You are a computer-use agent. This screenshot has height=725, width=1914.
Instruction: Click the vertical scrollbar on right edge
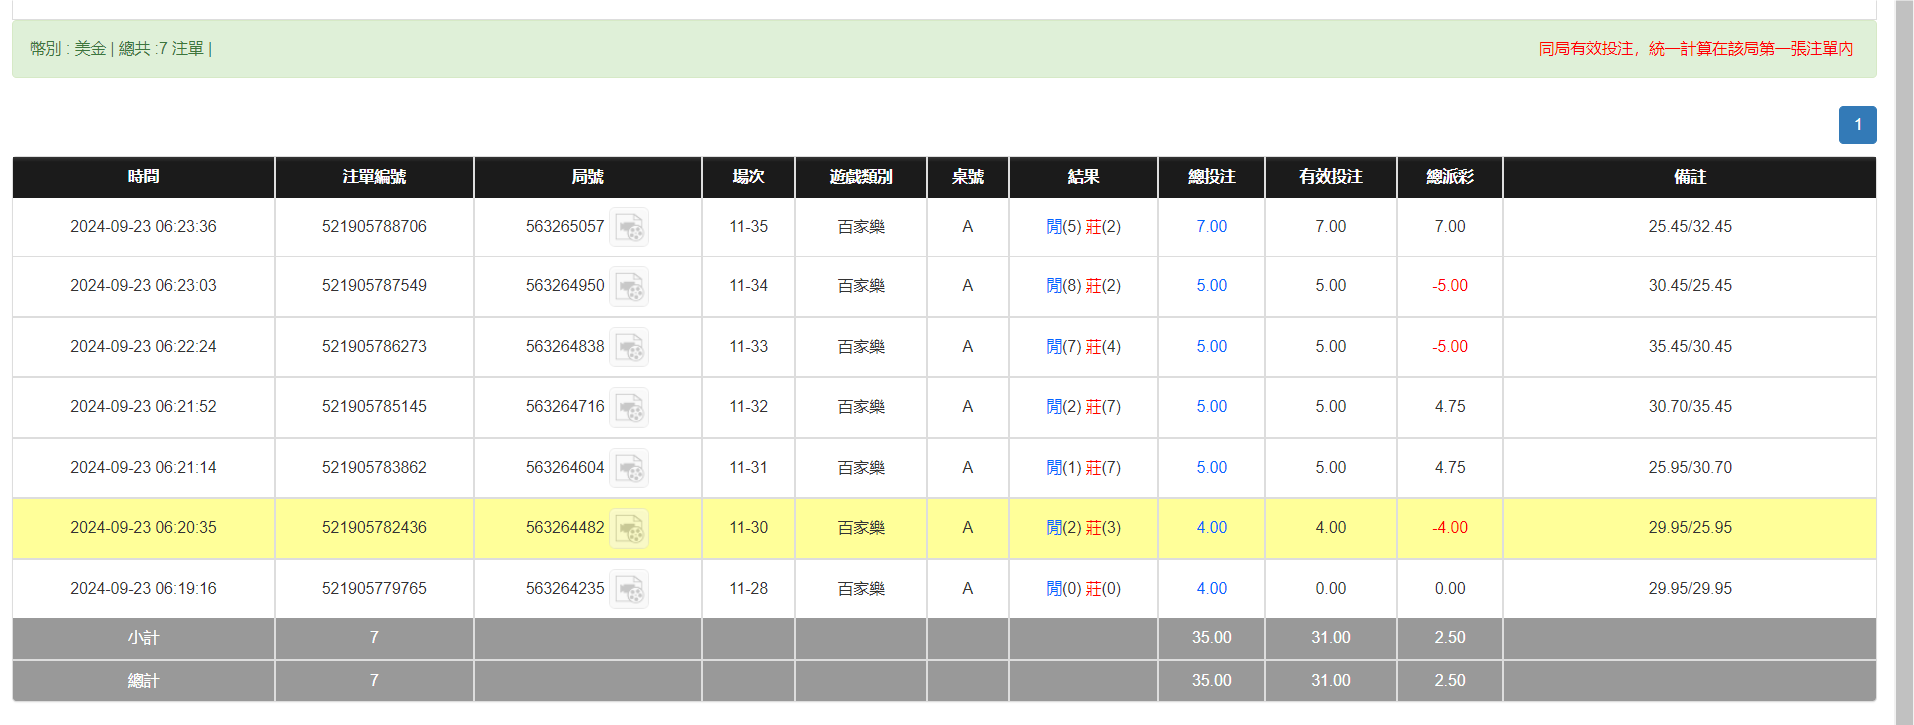click(1904, 362)
